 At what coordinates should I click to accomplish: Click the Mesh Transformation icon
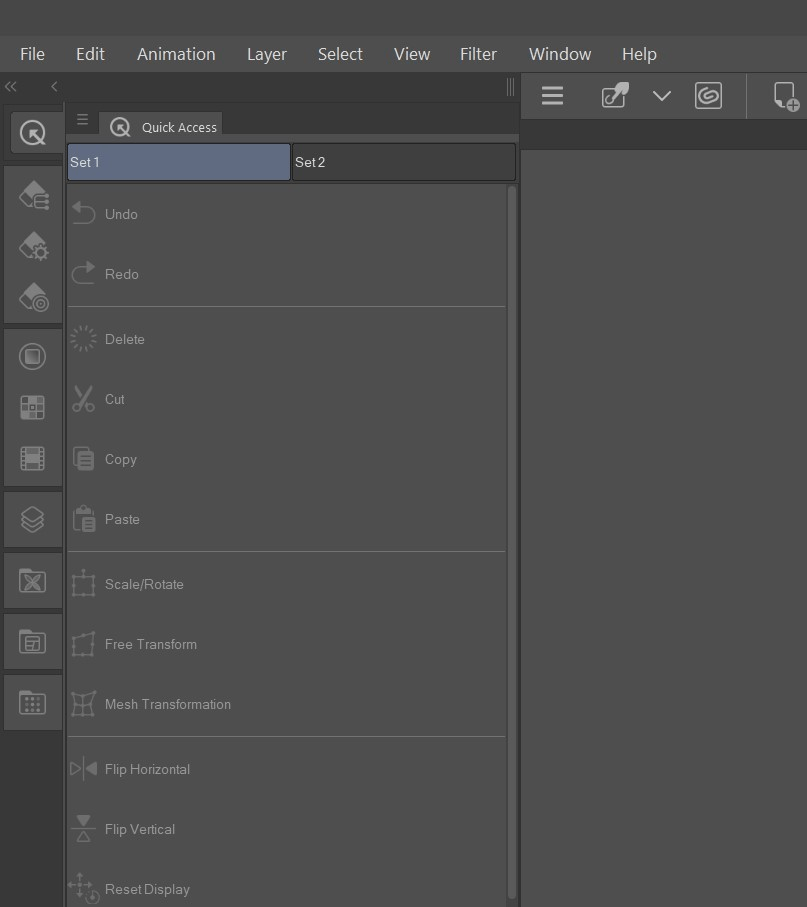coord(83,703)
